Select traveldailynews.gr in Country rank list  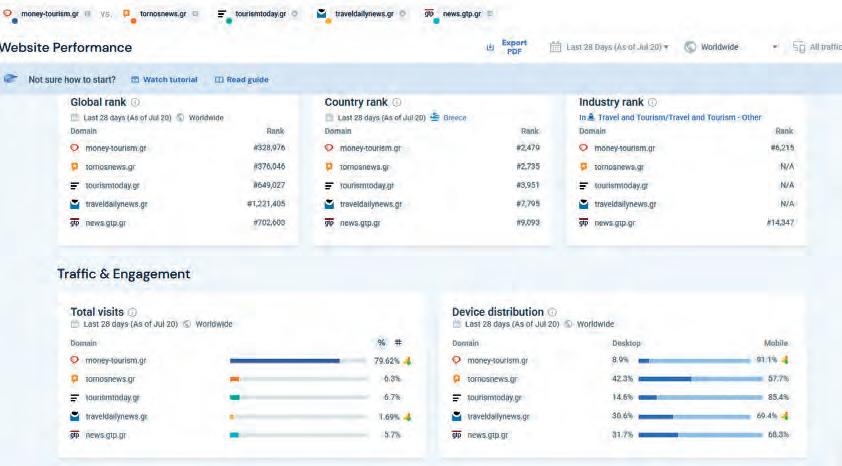pyautogui.click(x=371, y=204)
